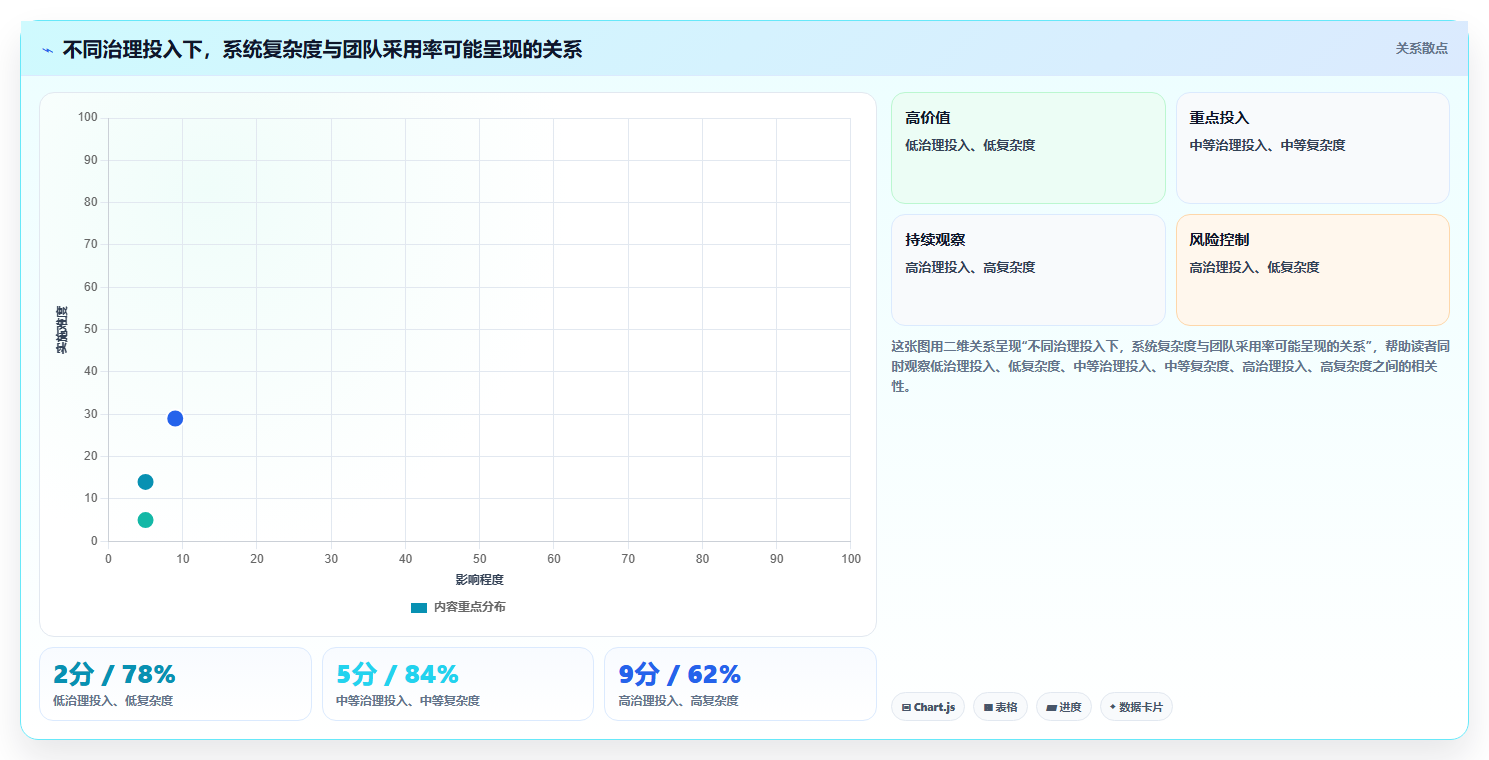Select the green scatter point near 5

[x=145, y=520]
